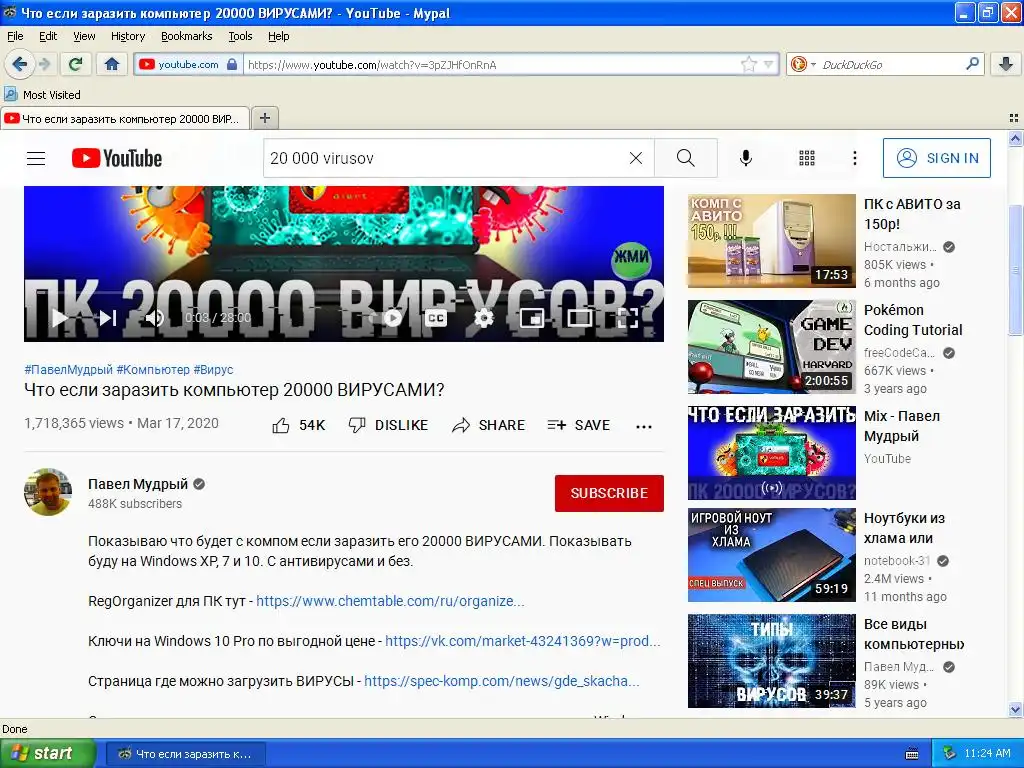Clear the YouTube search query

635,158
